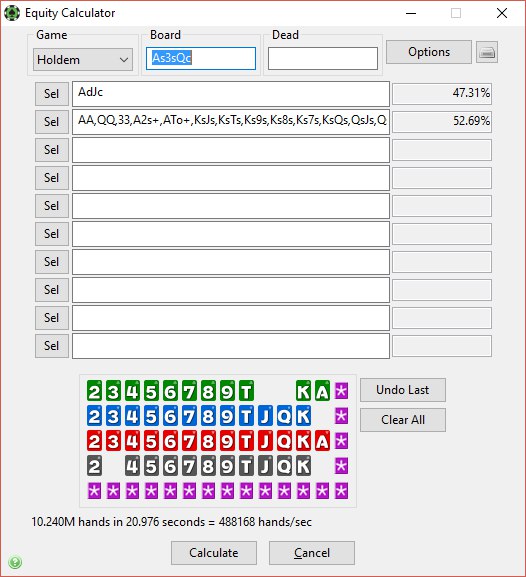Choose the green 3 card
The width and height of the screenshot is (526, 577).
pos(113,391)
